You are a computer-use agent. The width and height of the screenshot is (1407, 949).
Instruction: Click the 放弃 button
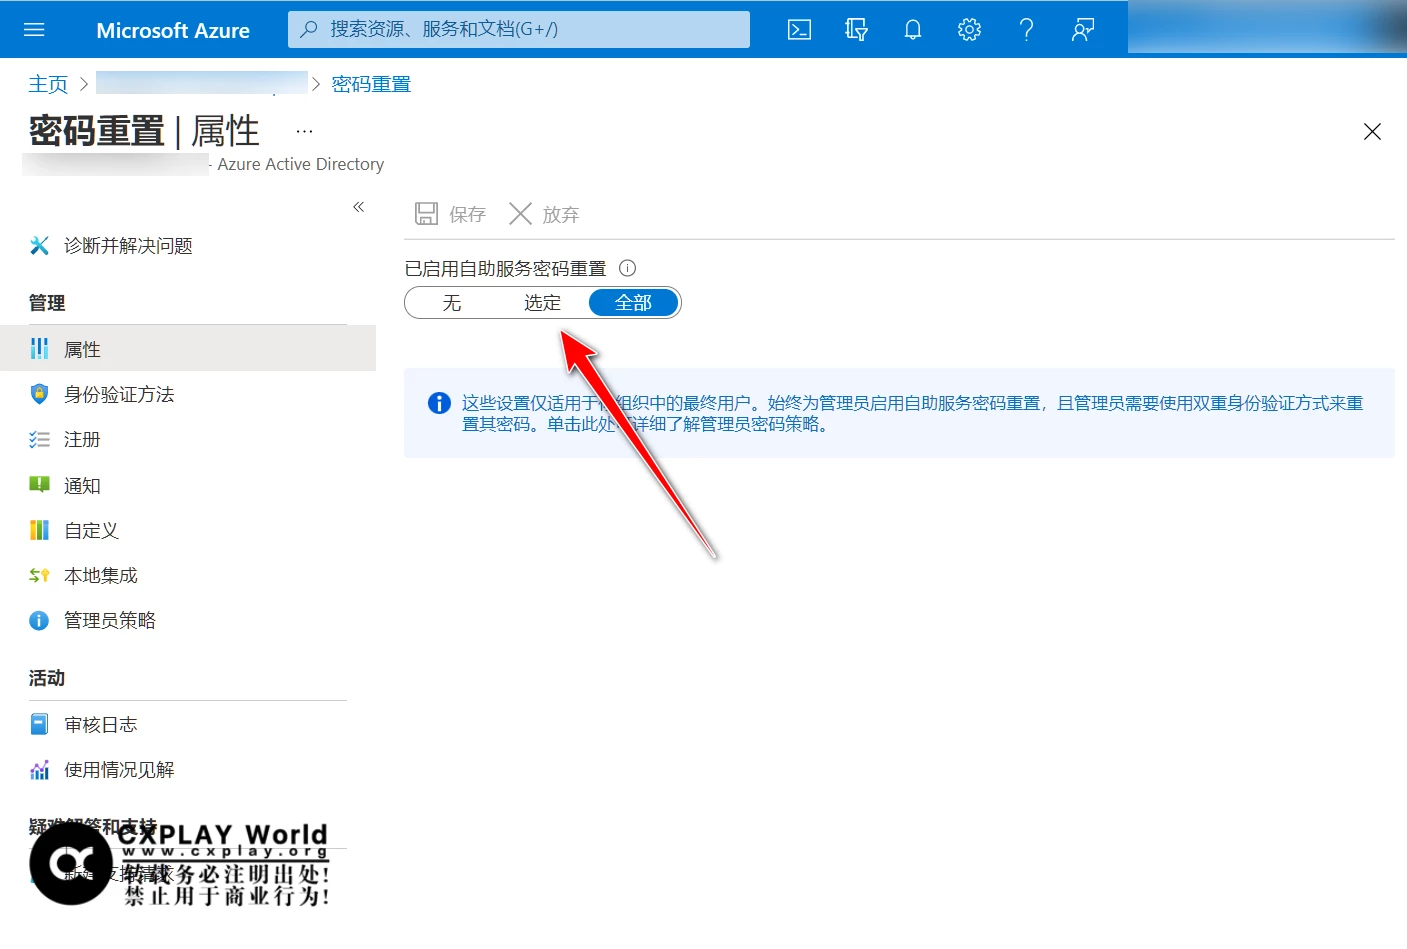click(544, 214)
